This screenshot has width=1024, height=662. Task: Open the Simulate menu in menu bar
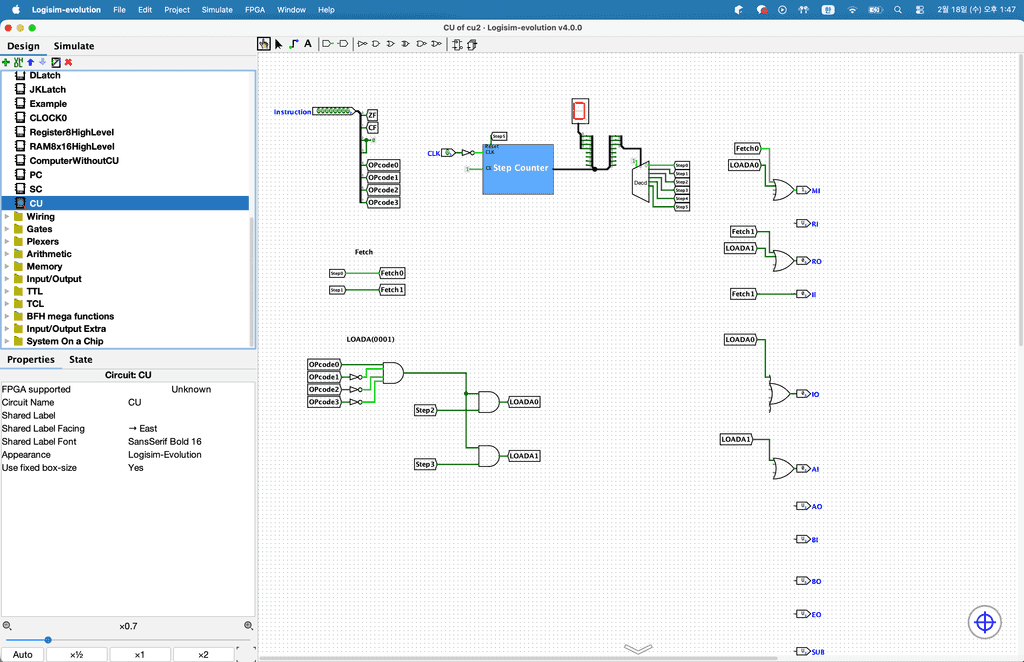pos(217,9)
